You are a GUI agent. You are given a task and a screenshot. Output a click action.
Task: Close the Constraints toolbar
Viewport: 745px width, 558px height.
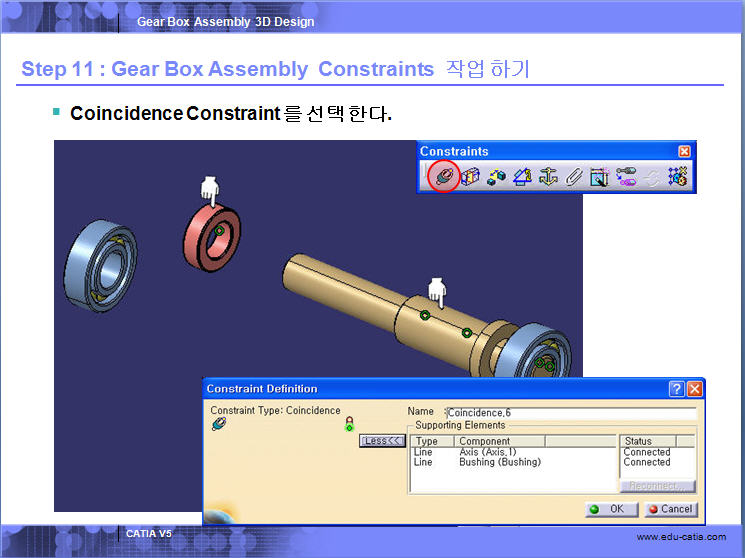point(684,151)
